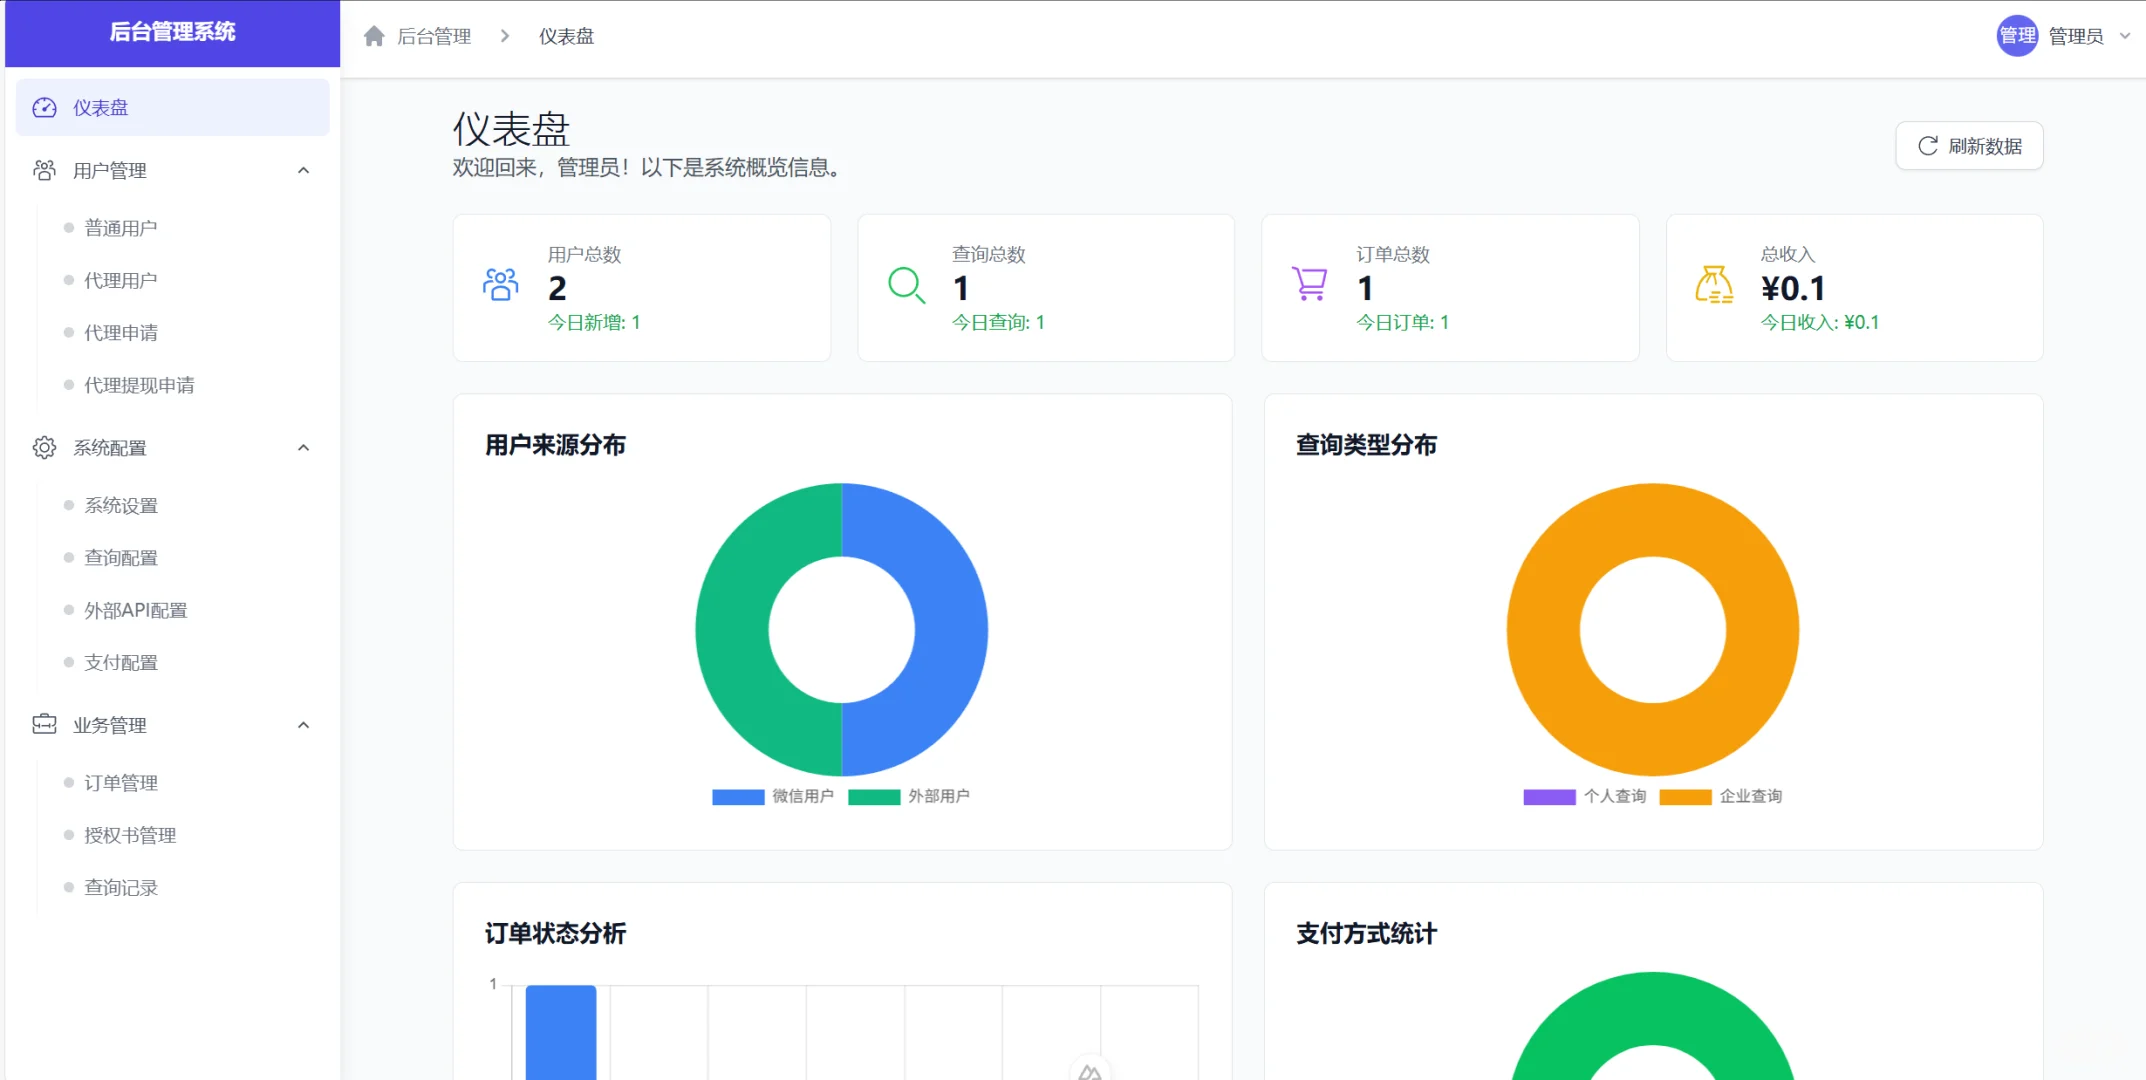Click the home icon in the breadcrumb

pos(374,35)
